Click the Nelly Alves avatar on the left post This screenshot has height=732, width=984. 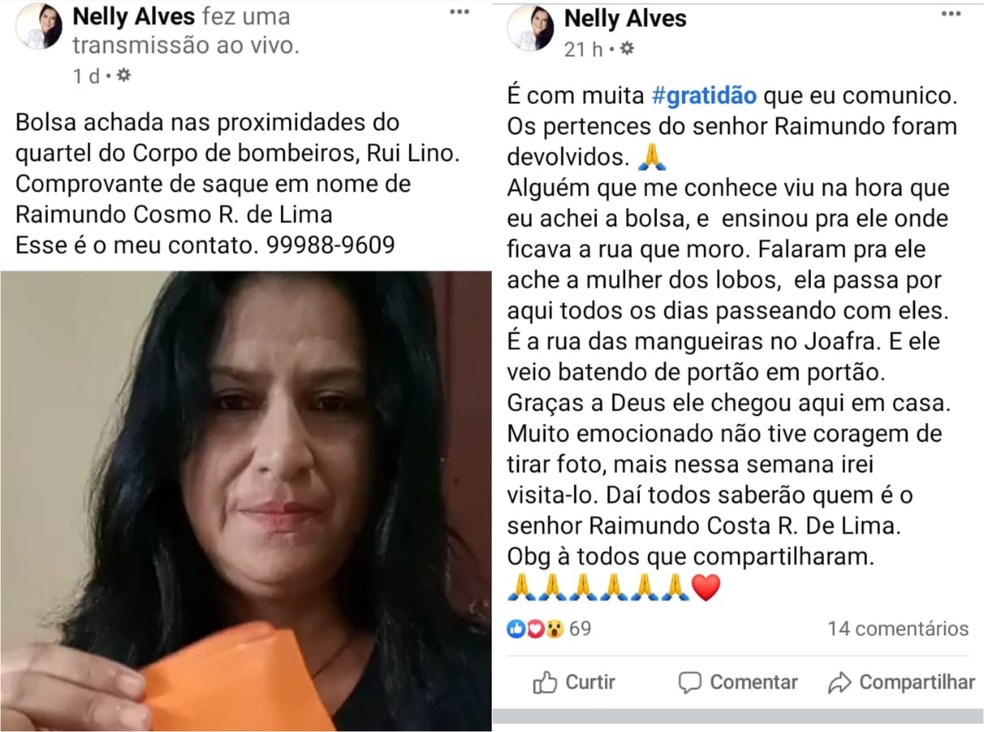(39, 26)
